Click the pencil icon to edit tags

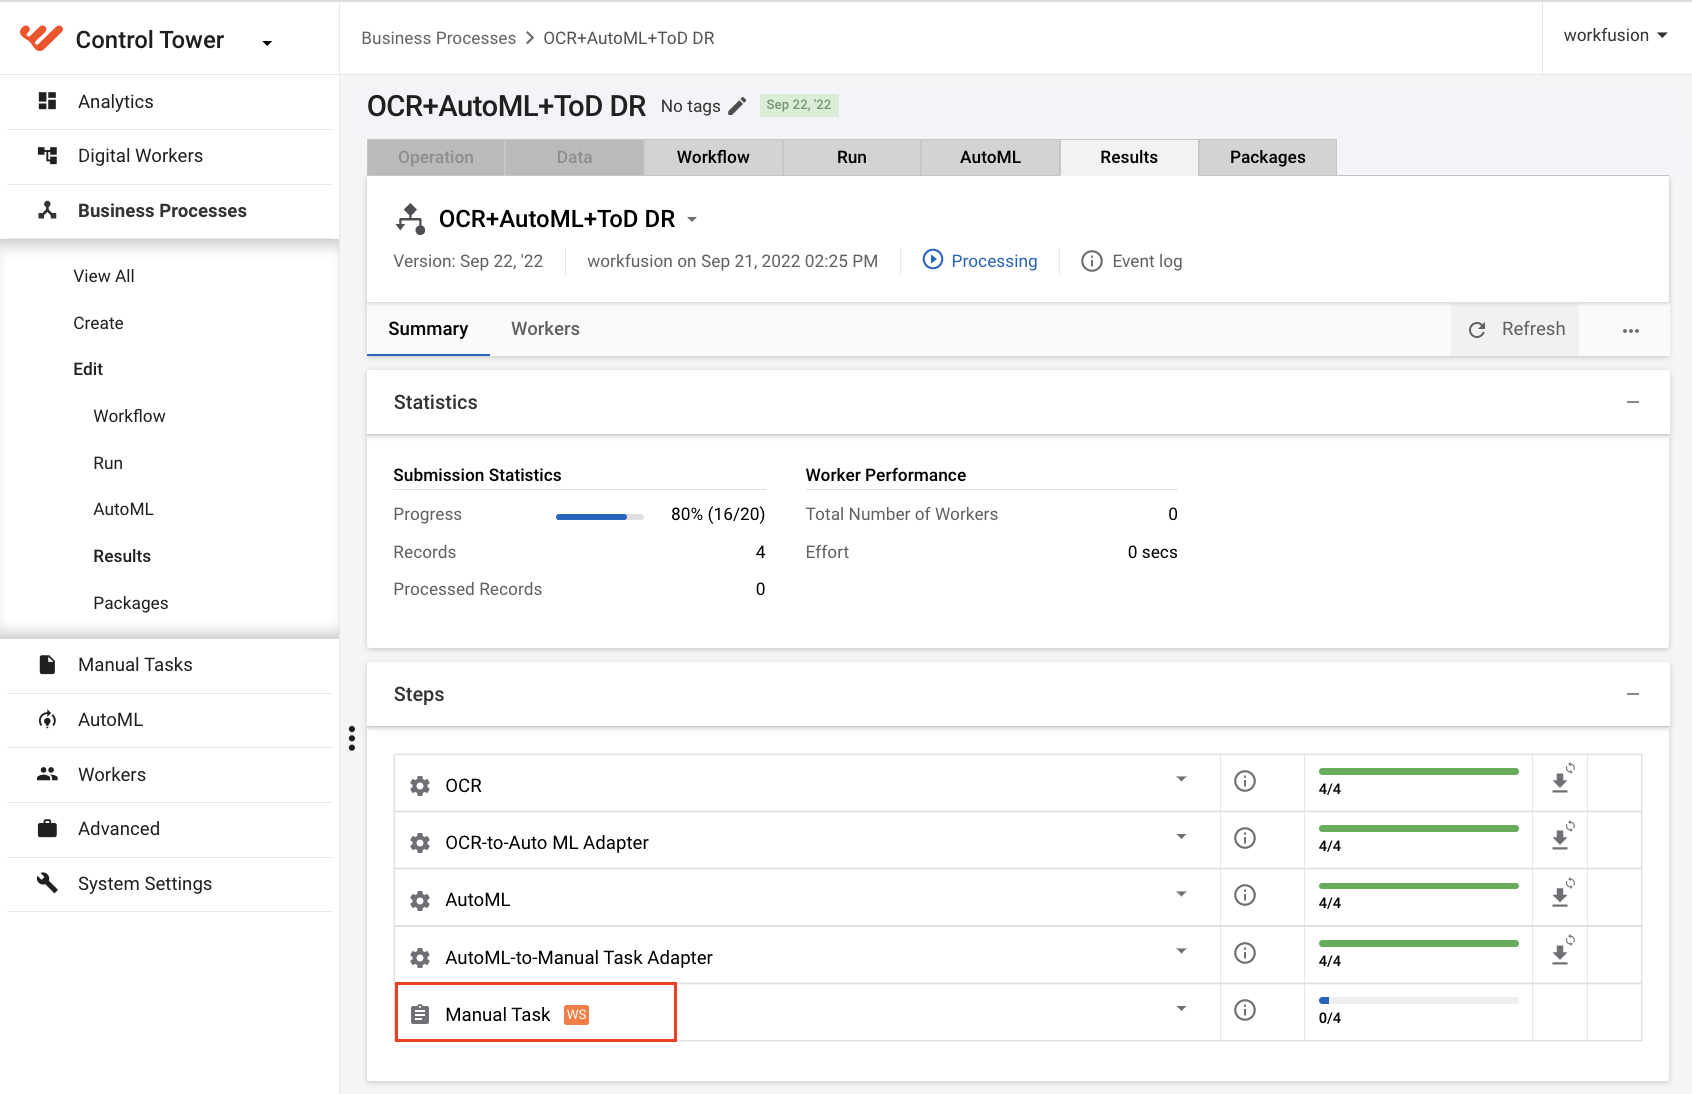pyautogui.click(x=737, y=106)
